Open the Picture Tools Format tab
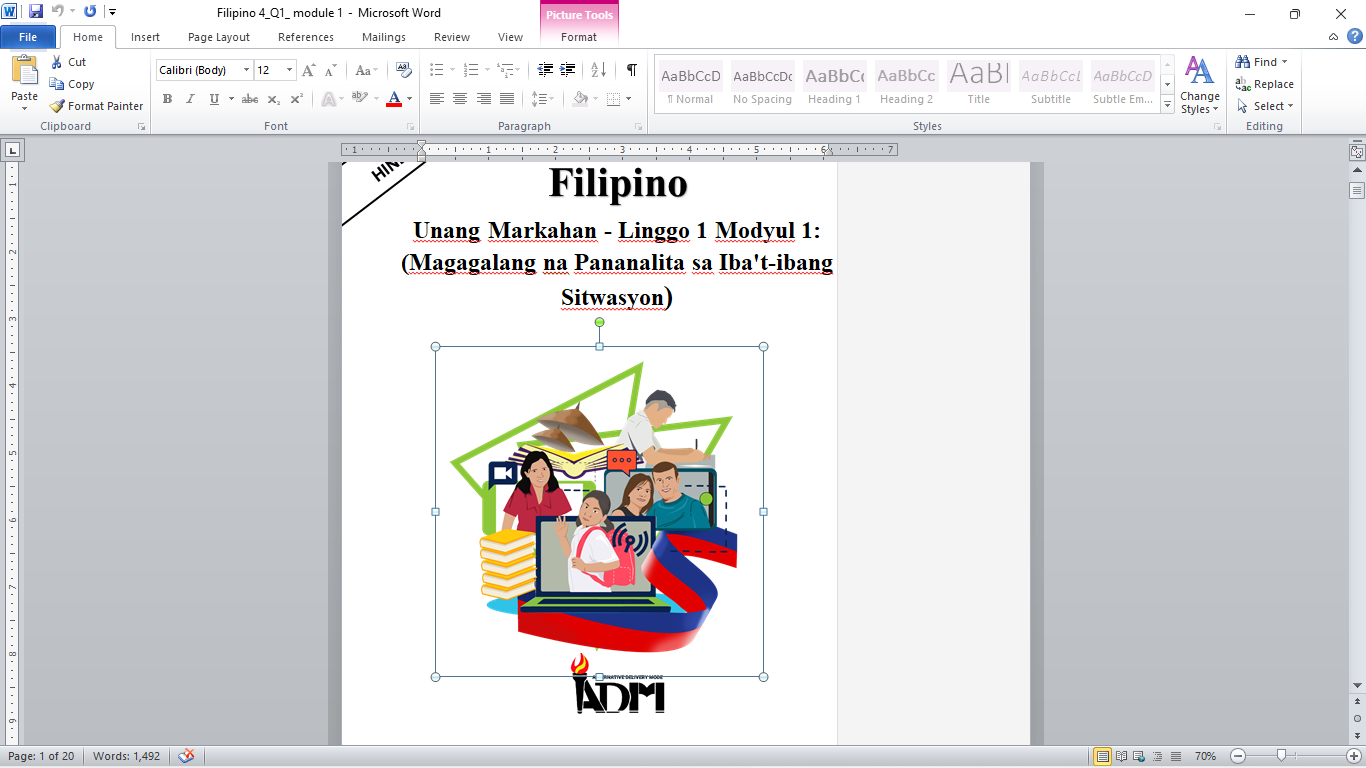 coord(578,37)
